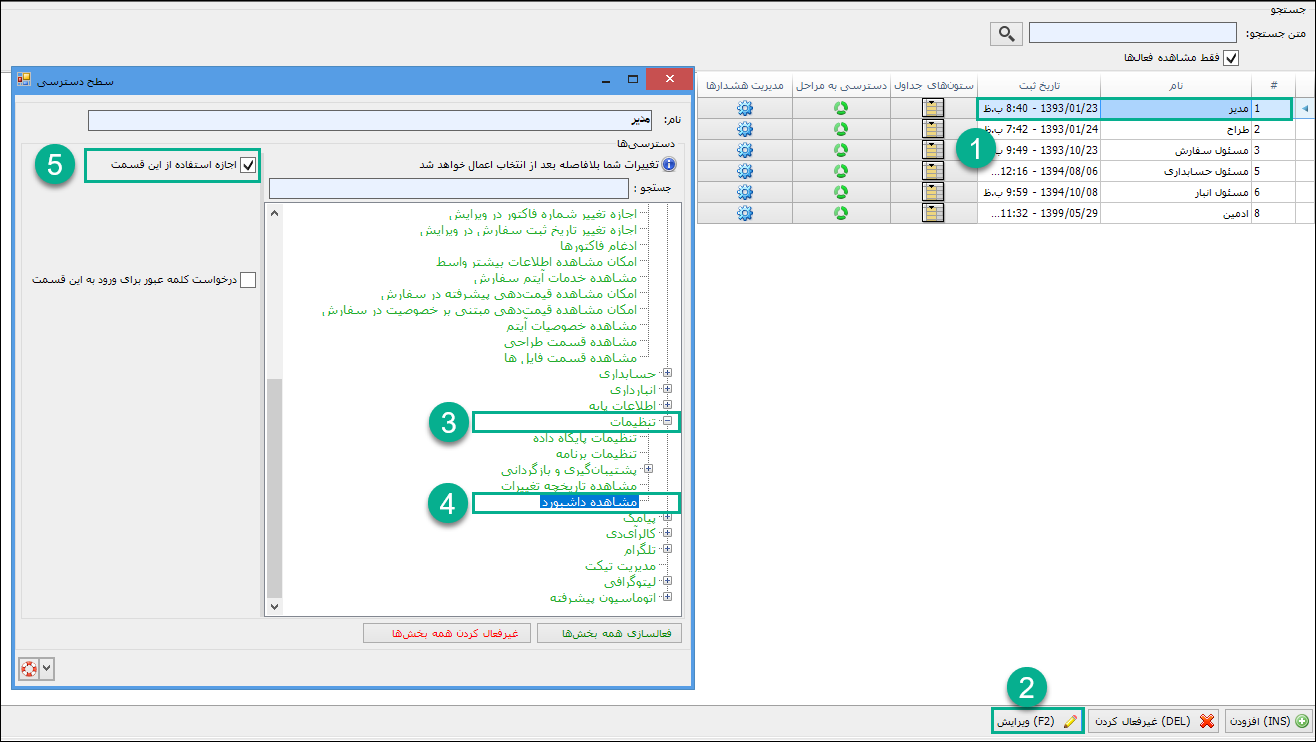Image resolution: width=1316 pixels, height=742 pixels.
Task: Select the مسئول انبار name cell
Action: tap(1176, 192)
